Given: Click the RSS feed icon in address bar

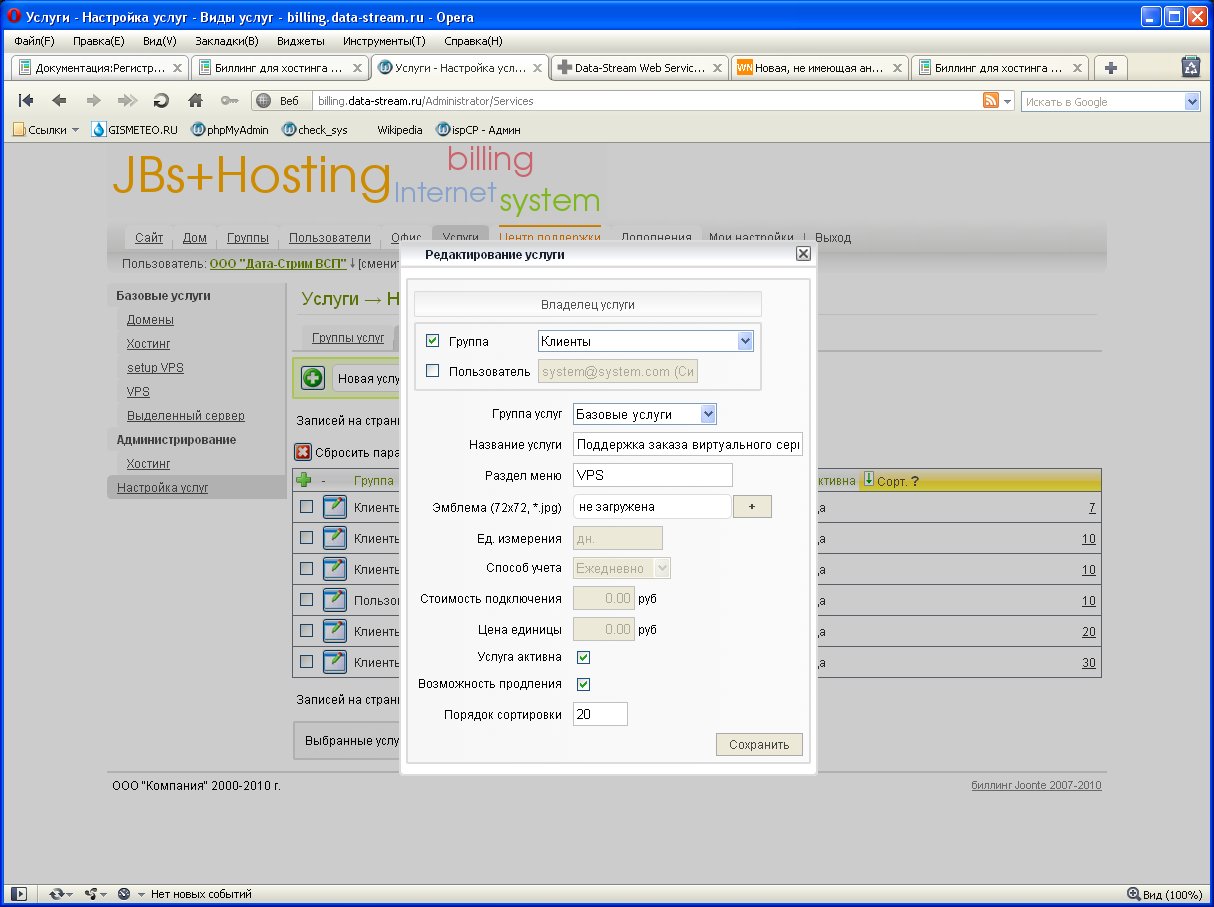Looking at the screenshot, I should click(991, 101).
